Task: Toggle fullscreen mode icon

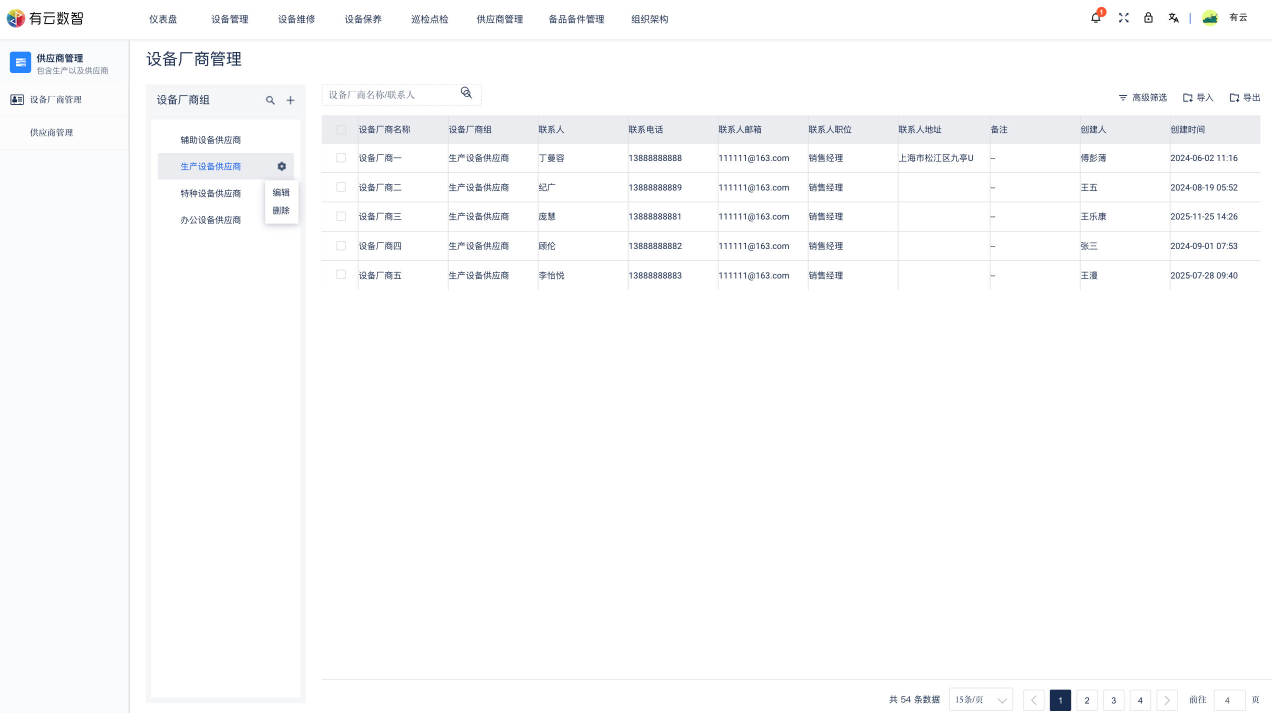Action: [1123, 18]
